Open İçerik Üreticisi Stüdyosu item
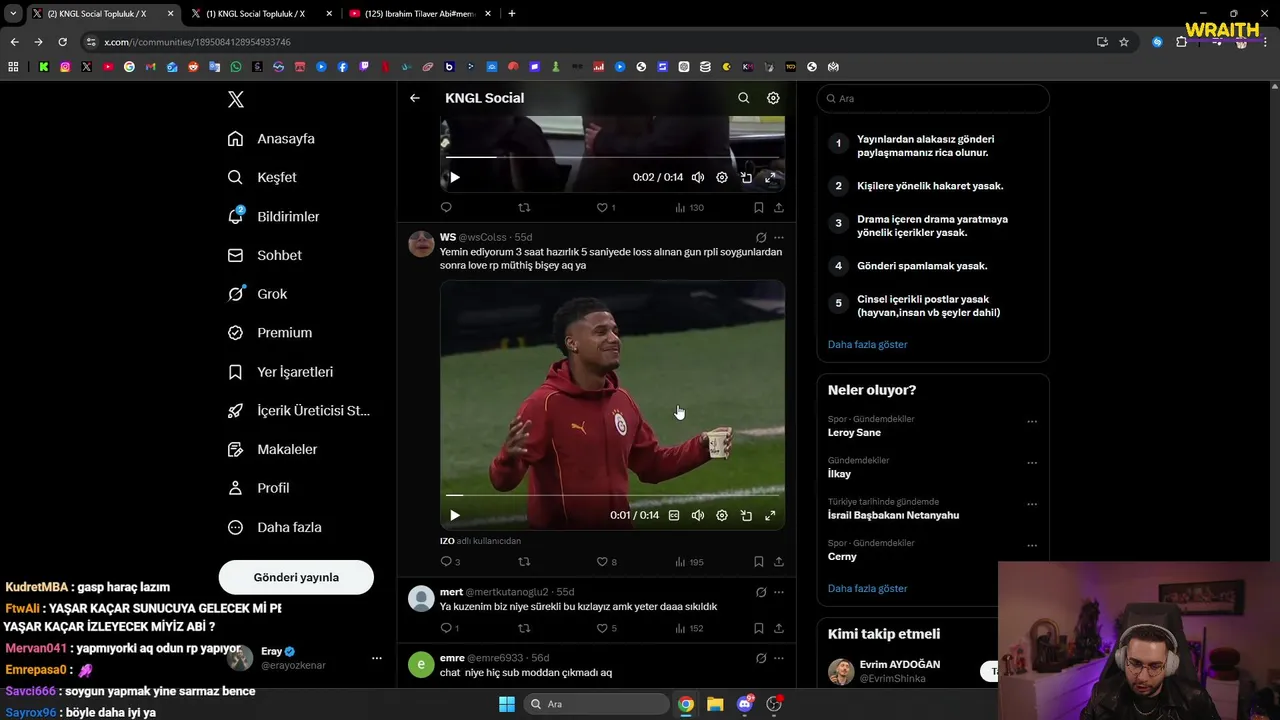The image size is (1280, 720). pyautogui.click(x=298, y=411)
